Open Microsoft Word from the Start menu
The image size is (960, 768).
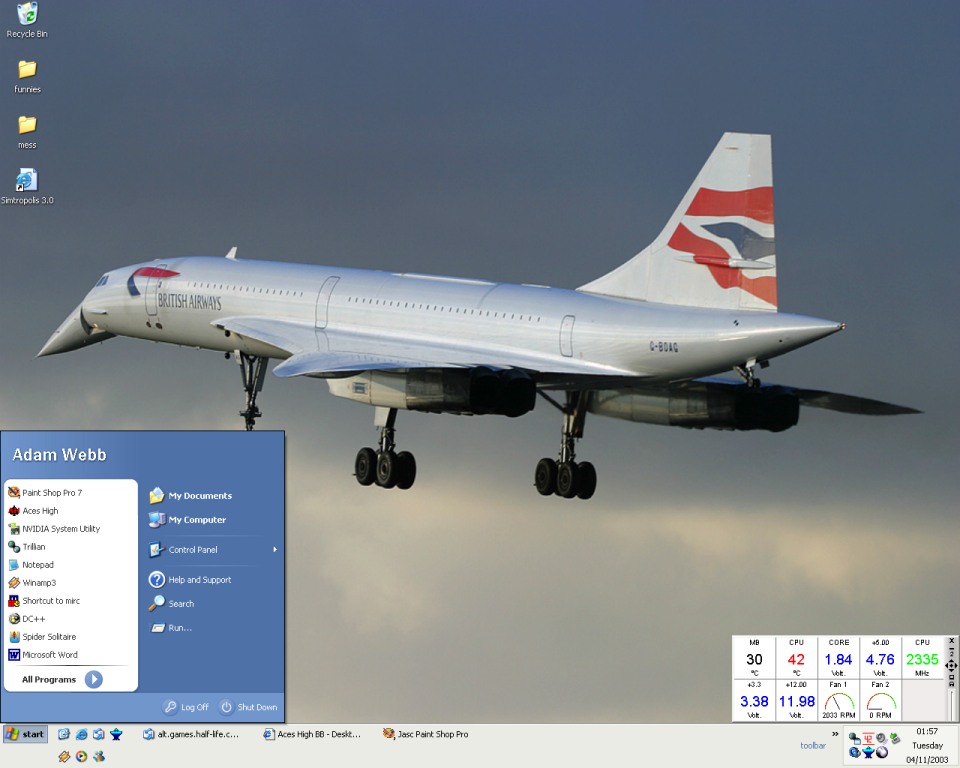[x=70, y=654]
